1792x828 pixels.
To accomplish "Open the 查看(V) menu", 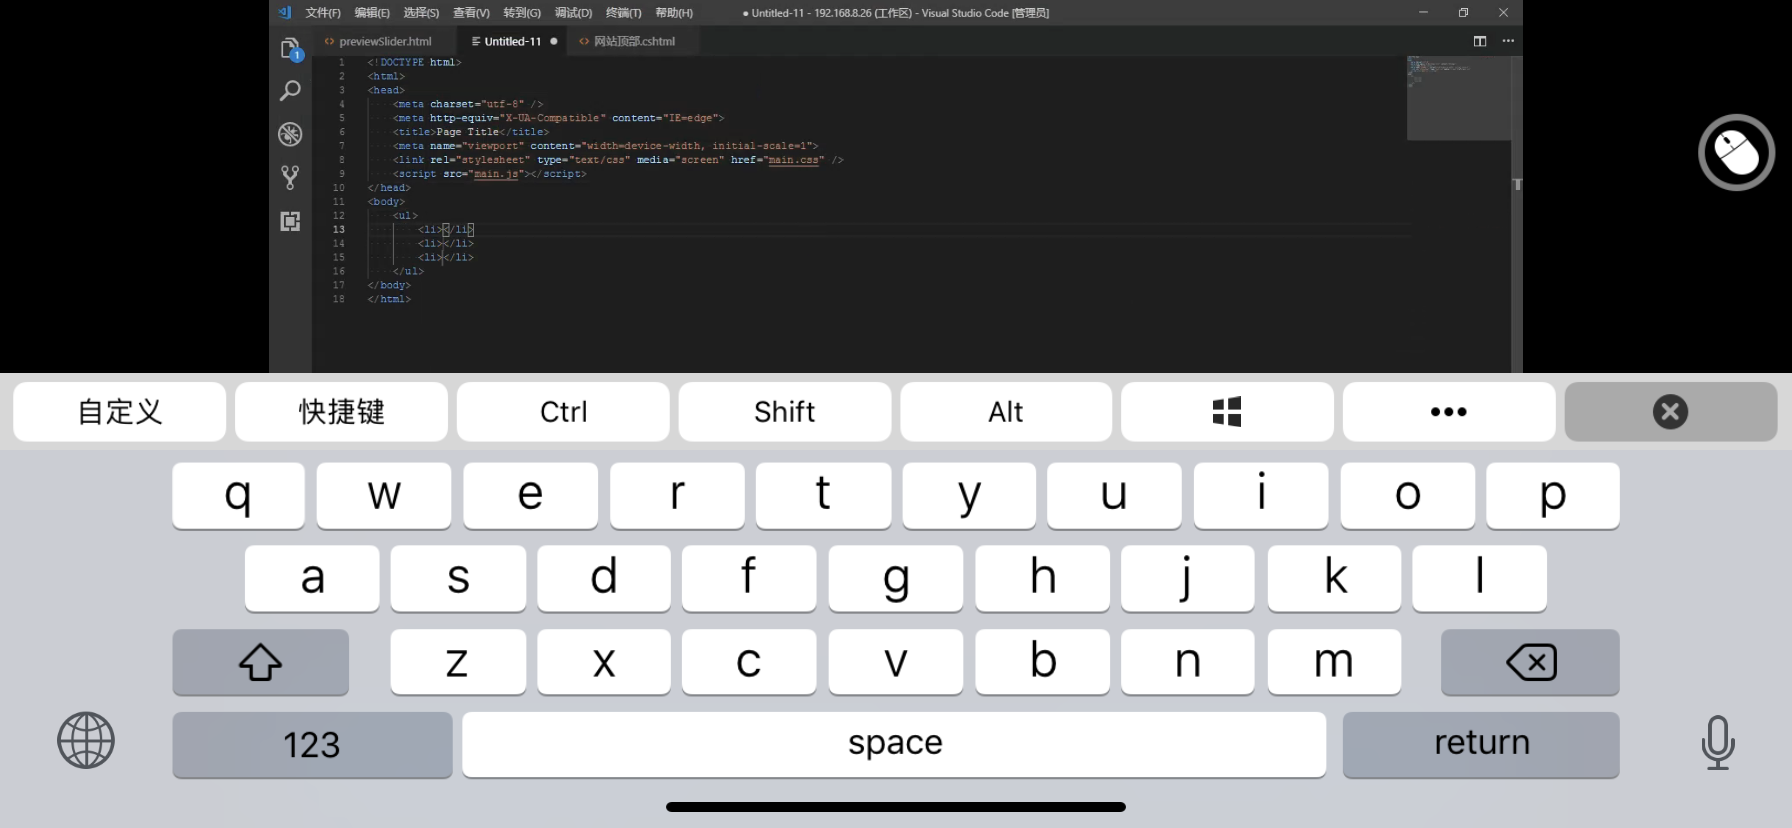I will 471,13.
